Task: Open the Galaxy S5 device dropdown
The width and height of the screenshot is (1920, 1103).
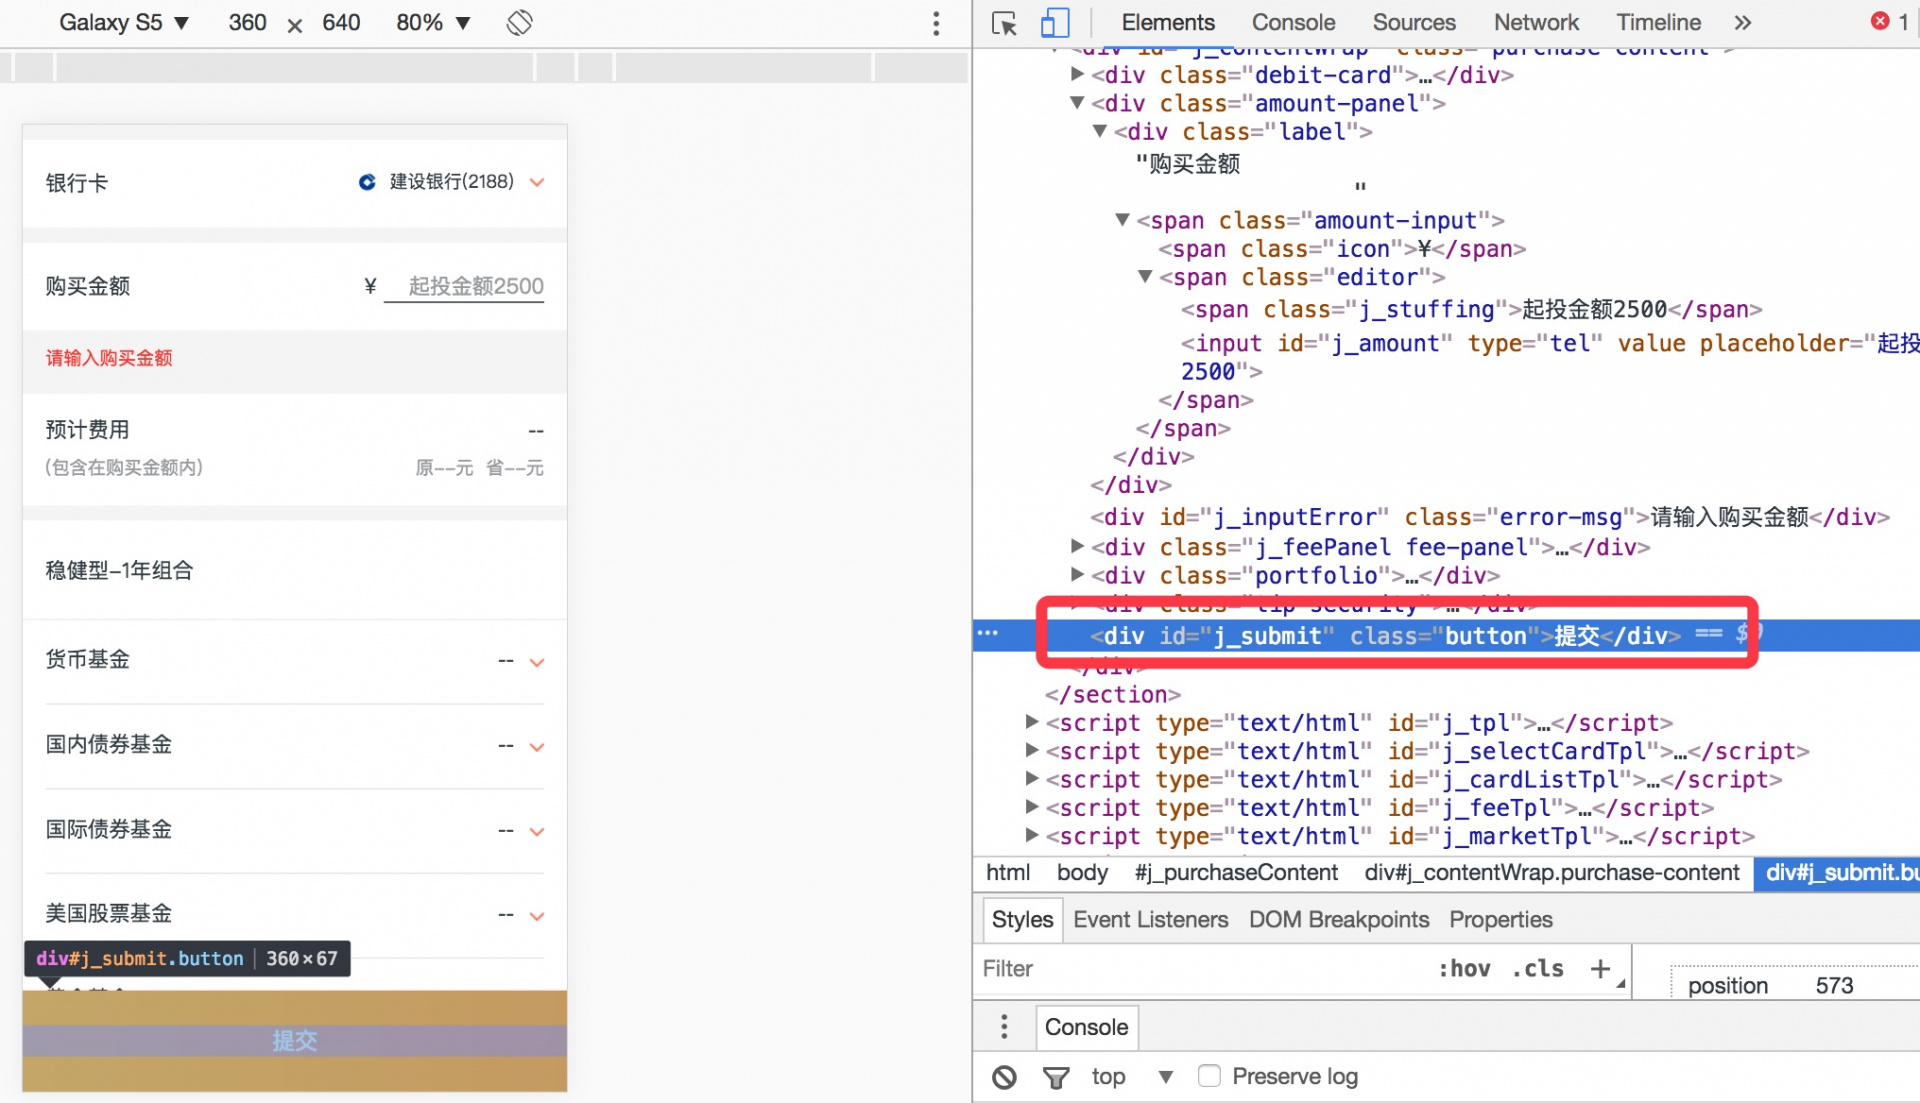Action: [124, 22]
